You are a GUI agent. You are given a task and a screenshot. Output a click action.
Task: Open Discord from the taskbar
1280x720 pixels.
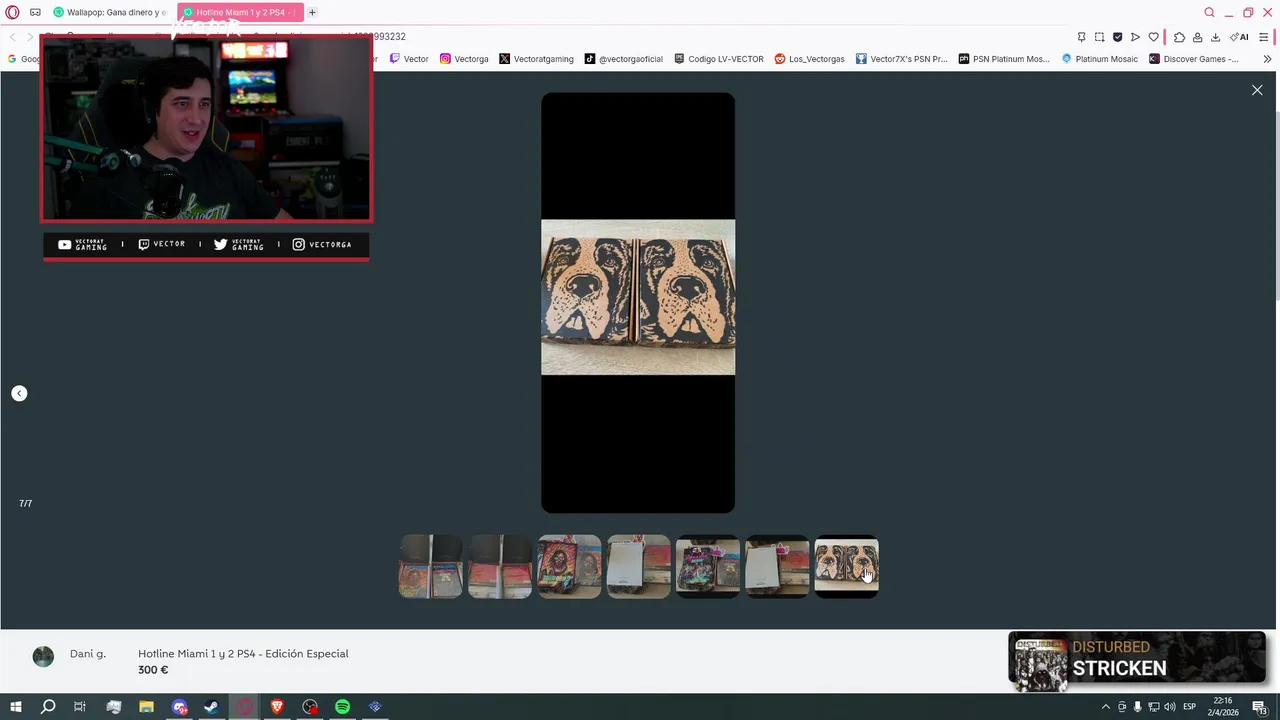(179, 707)
